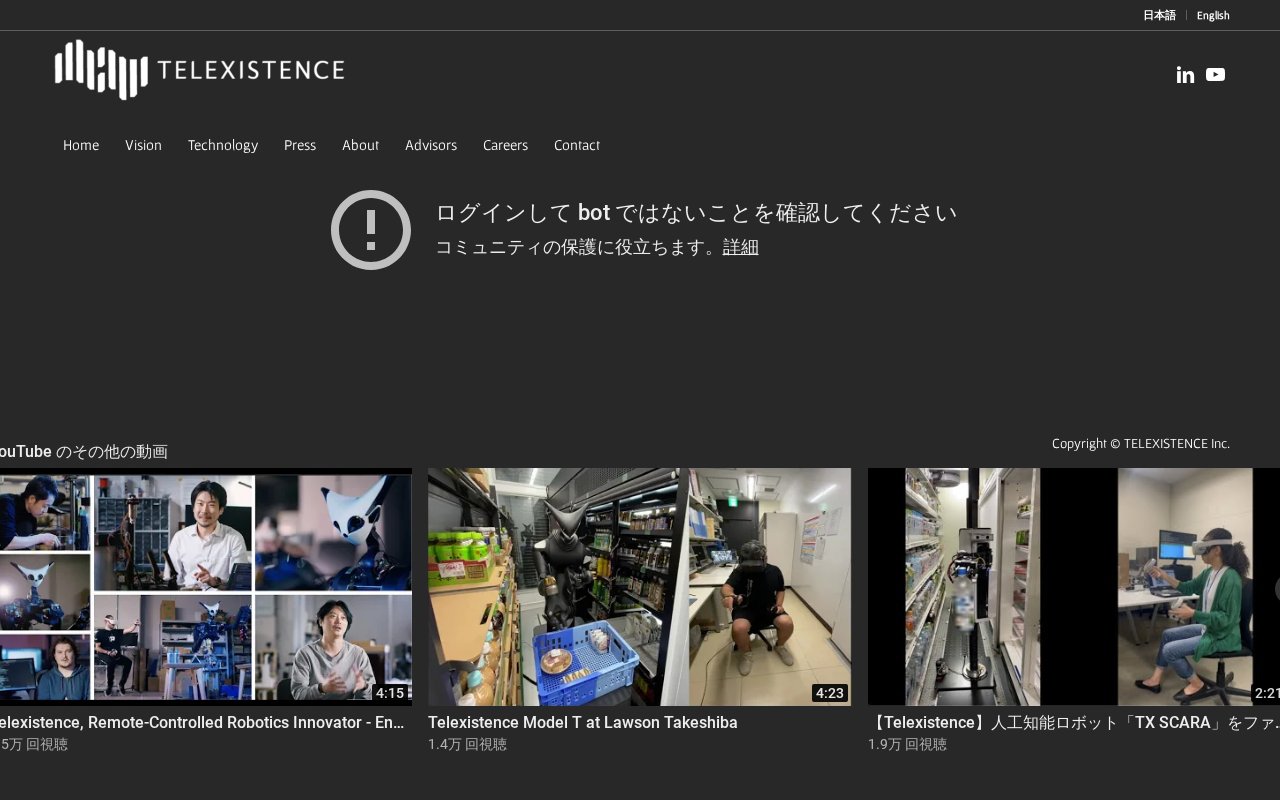Click the Remote-Controlled Robotics Innovator video title
This screenshot has height=800, width=1280.
(202, 722)
